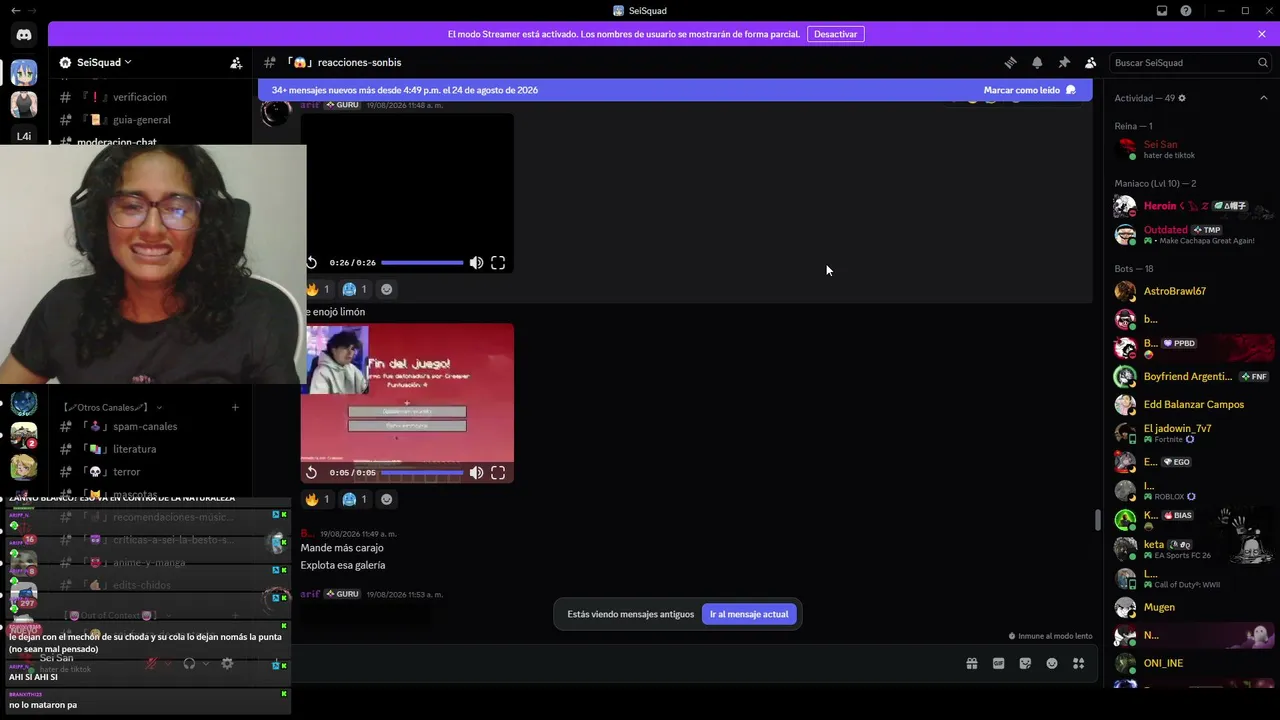Open GIF picker in message bar
Viewport: 1280px width, 720px height.
(998, 663)
